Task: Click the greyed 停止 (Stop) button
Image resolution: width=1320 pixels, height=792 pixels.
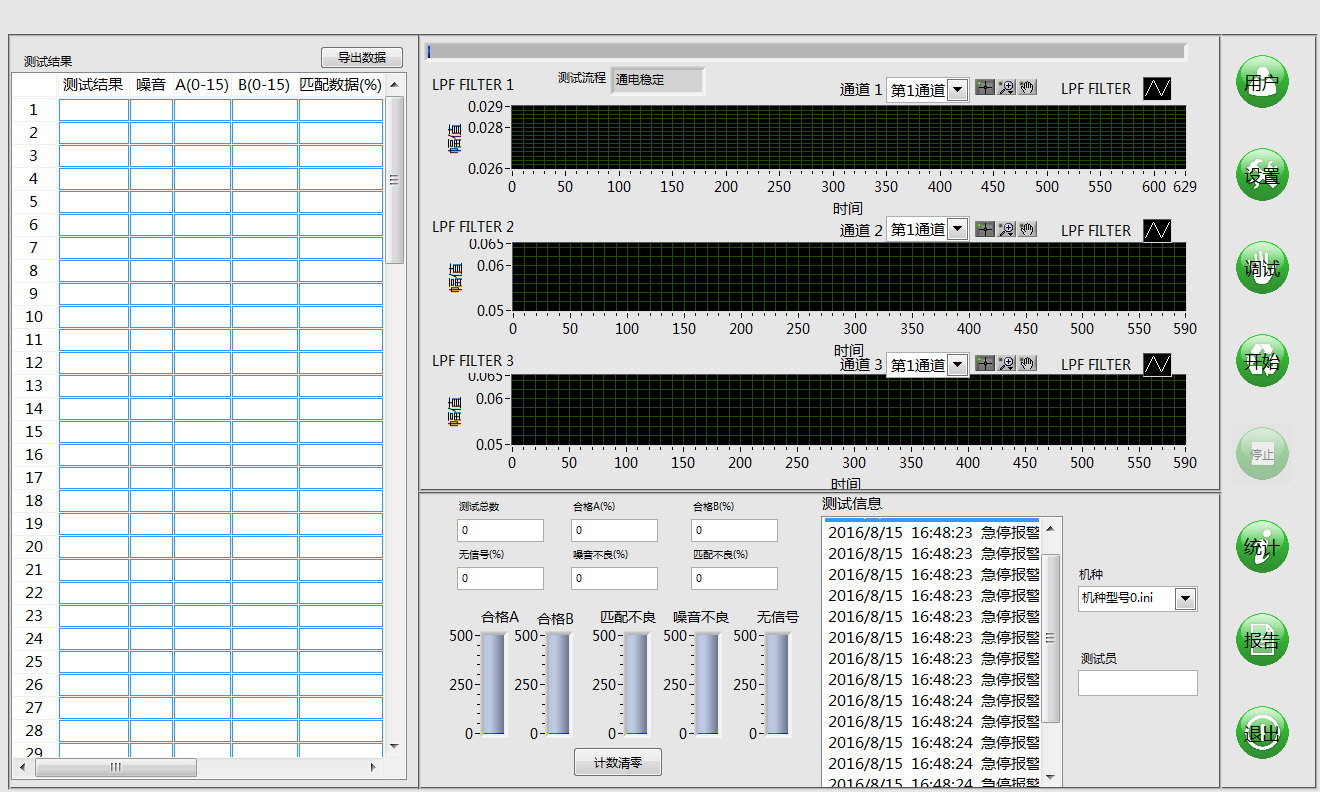Action: 1262,454
